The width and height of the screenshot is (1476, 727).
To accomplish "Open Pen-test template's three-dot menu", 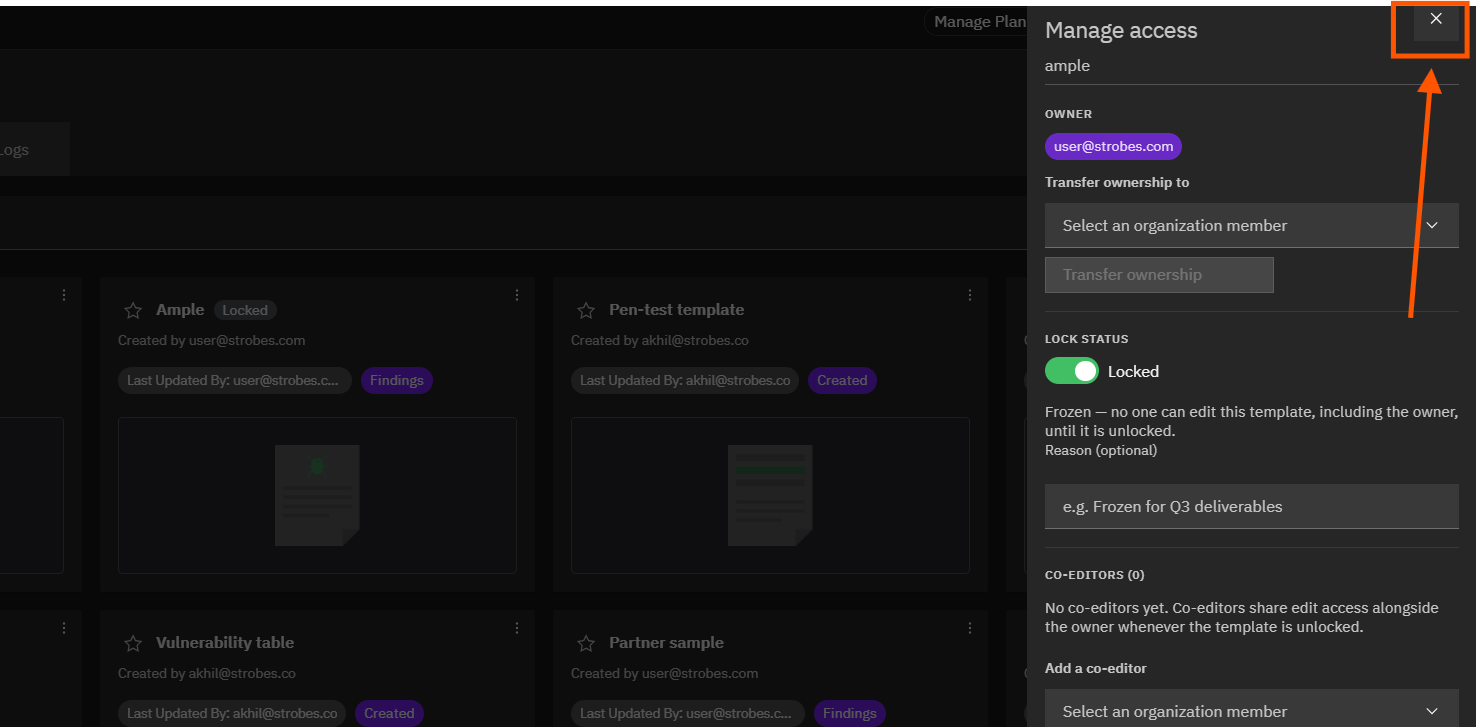I will 970,295.
